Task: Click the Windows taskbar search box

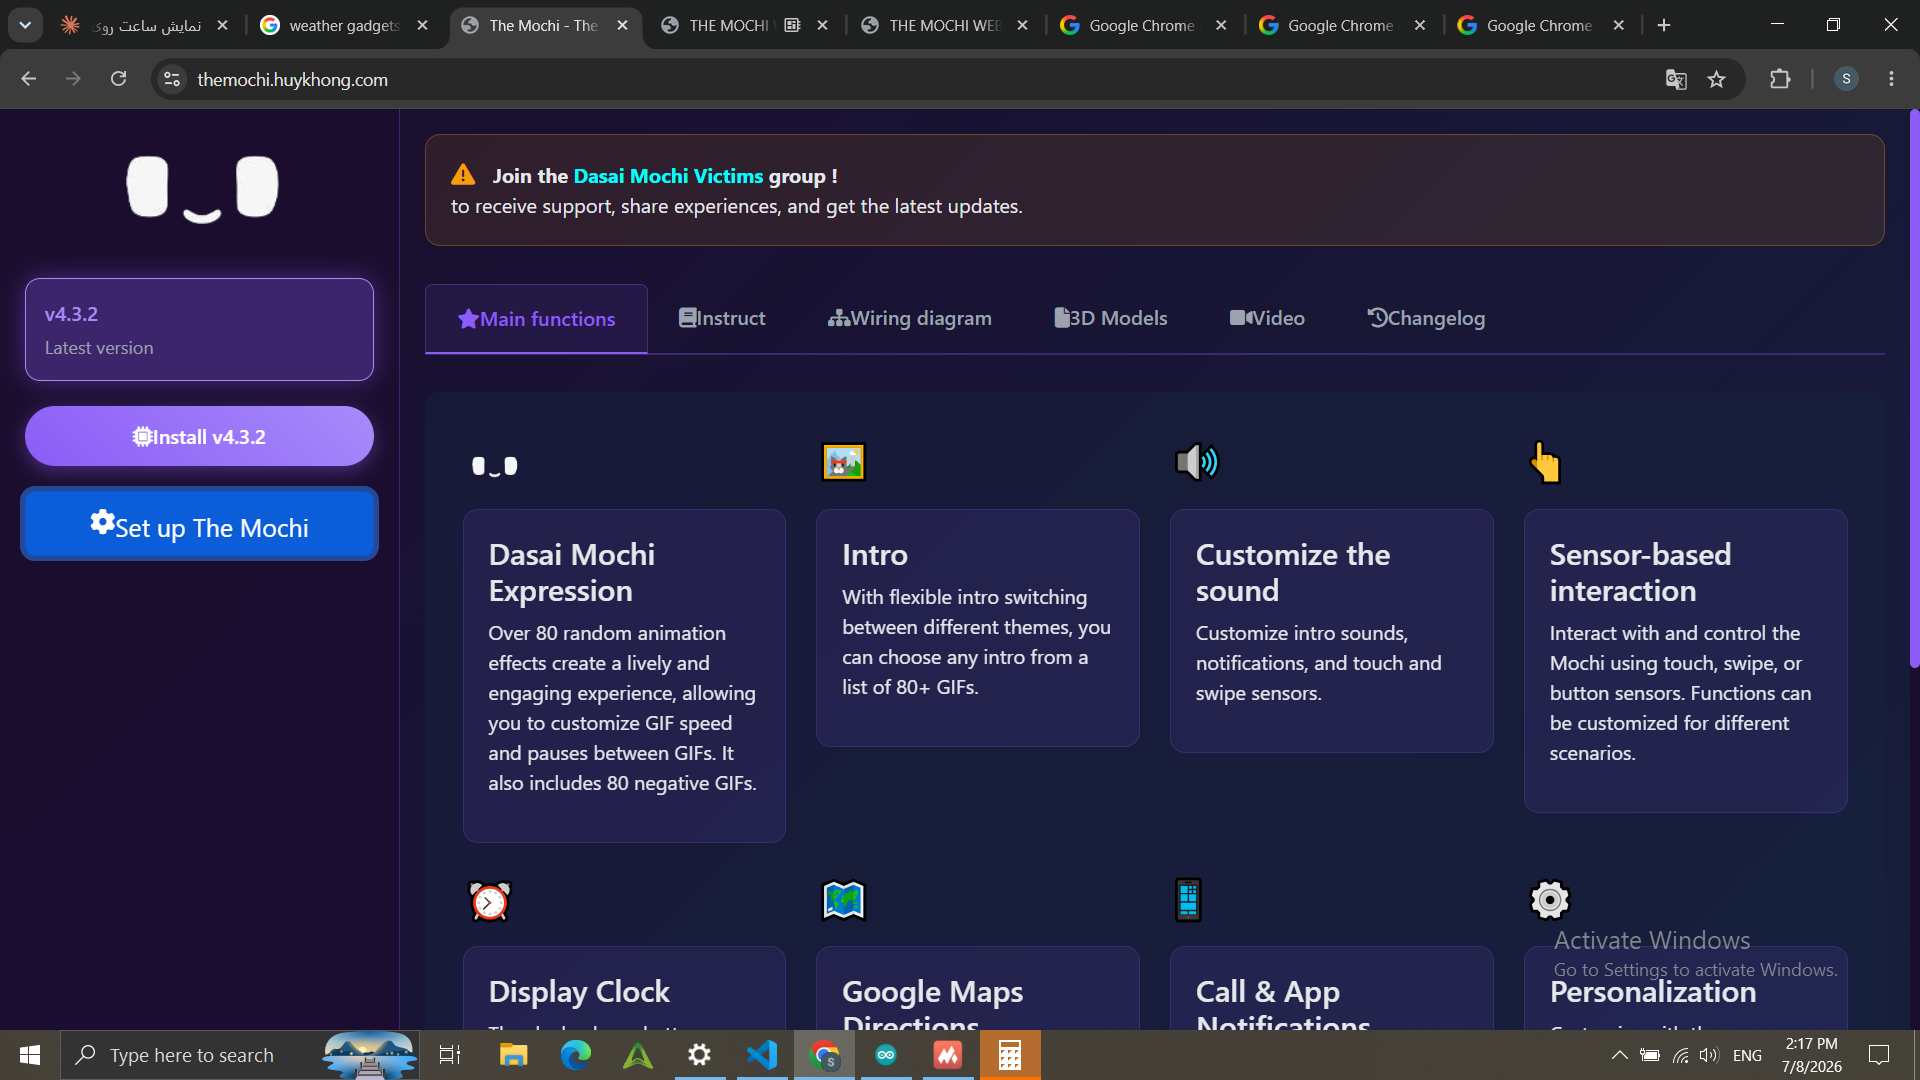Action: click(240, 1055)
